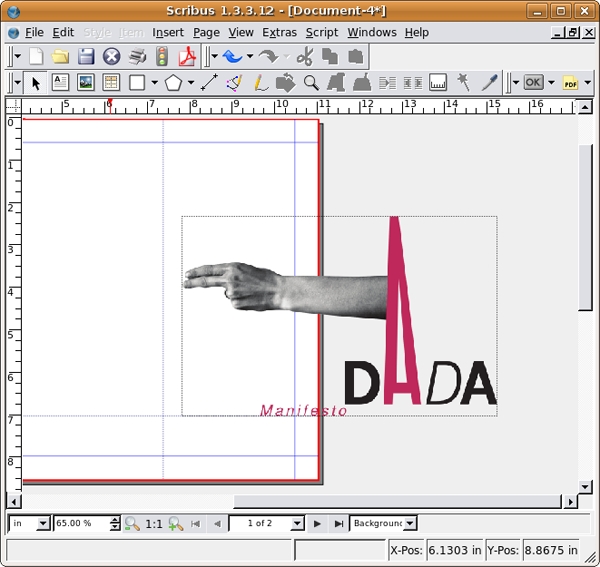The width and height of the screenshot is (600, 567).
Task: Select the Insert Text Frame tool
Action: coord(61,83)
